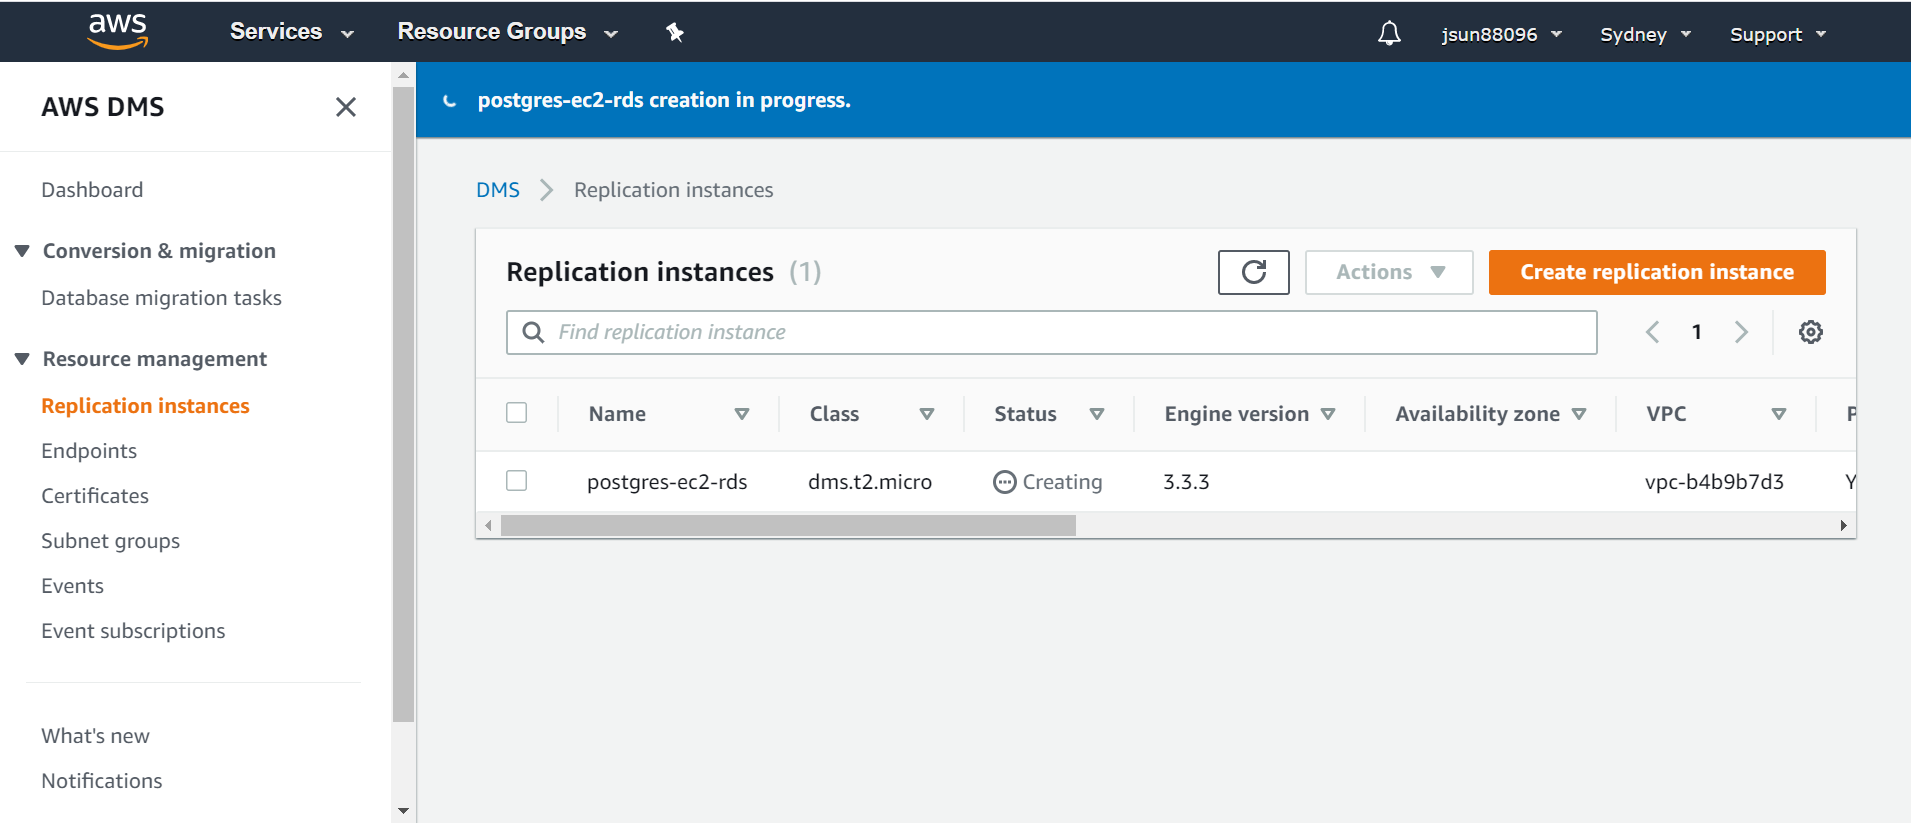Expand the Services dropdown menu
1911x823 pixels.
pos(291,32)
